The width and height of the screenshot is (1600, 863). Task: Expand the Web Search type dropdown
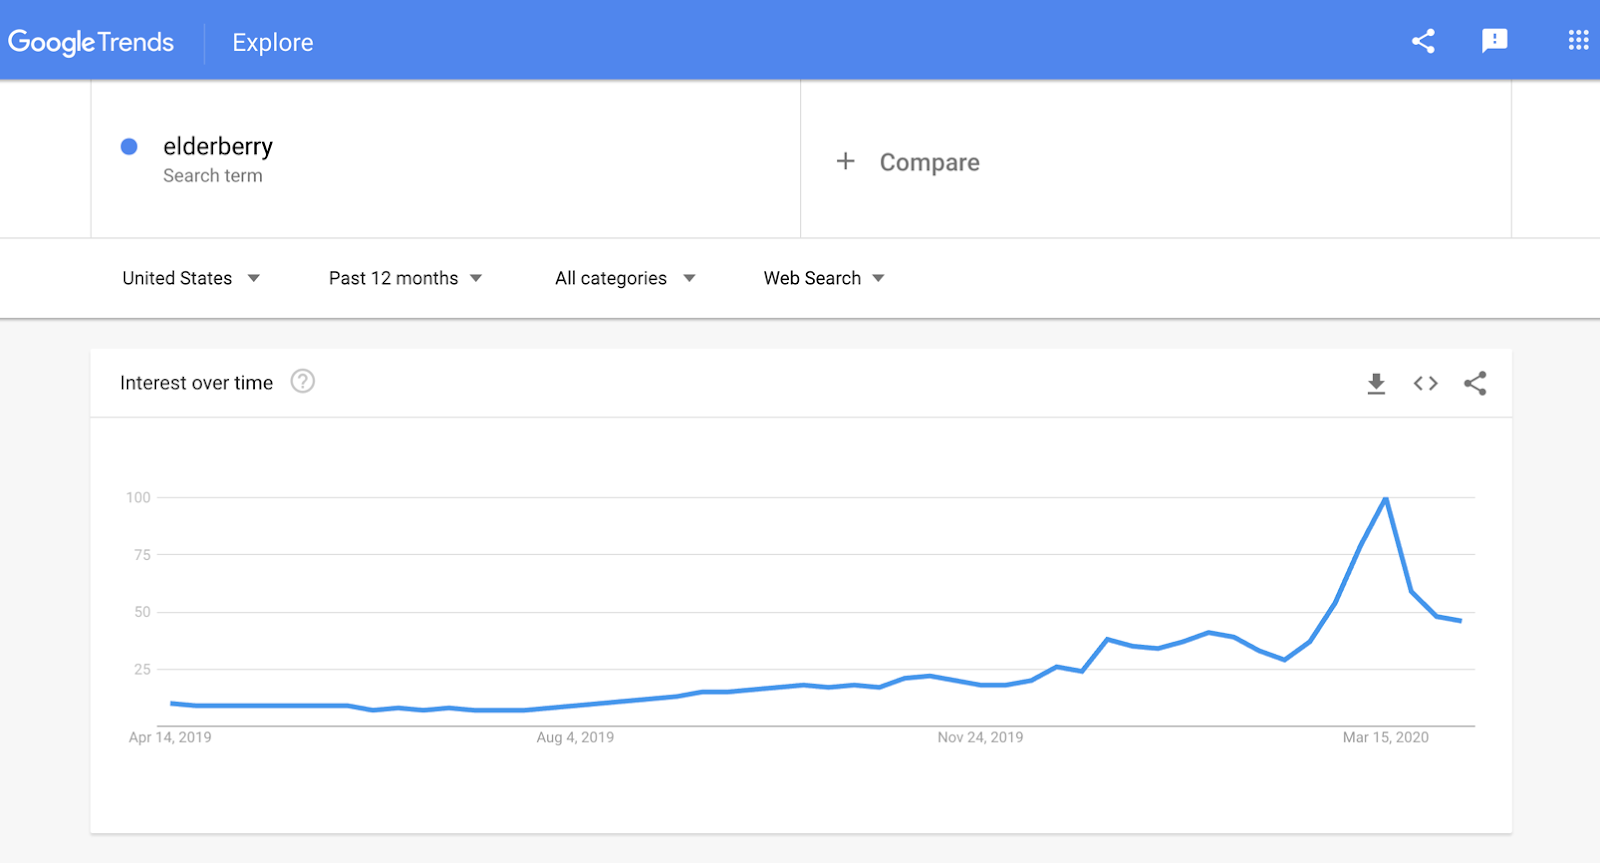824,278
